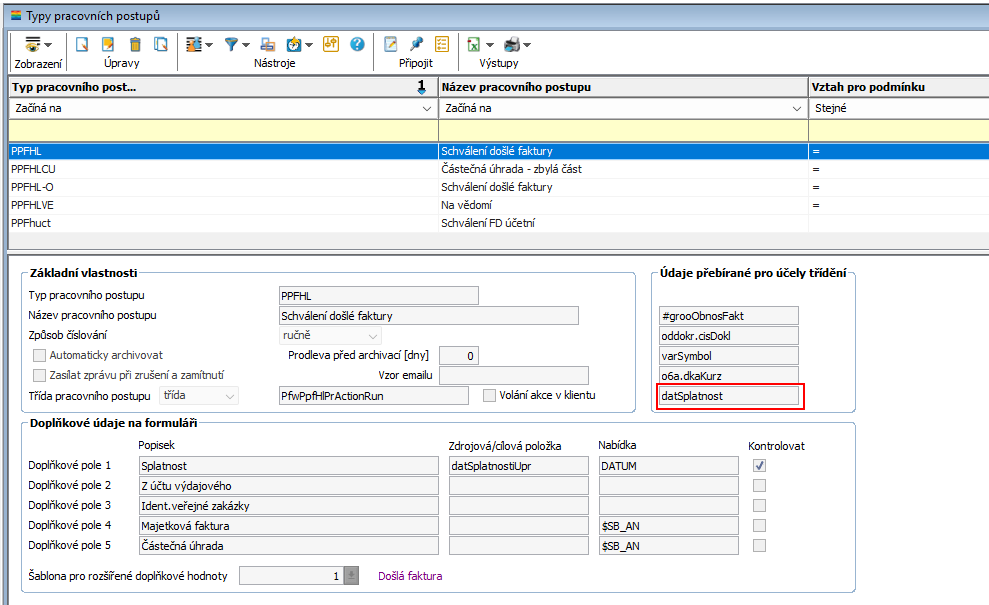
Task: Select the PPFhuct workflow row
Action: (220, 223)
